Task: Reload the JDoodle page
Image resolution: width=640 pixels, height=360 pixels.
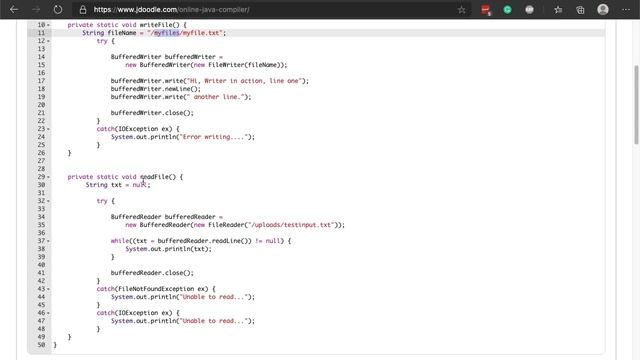Action: [58, 9]
